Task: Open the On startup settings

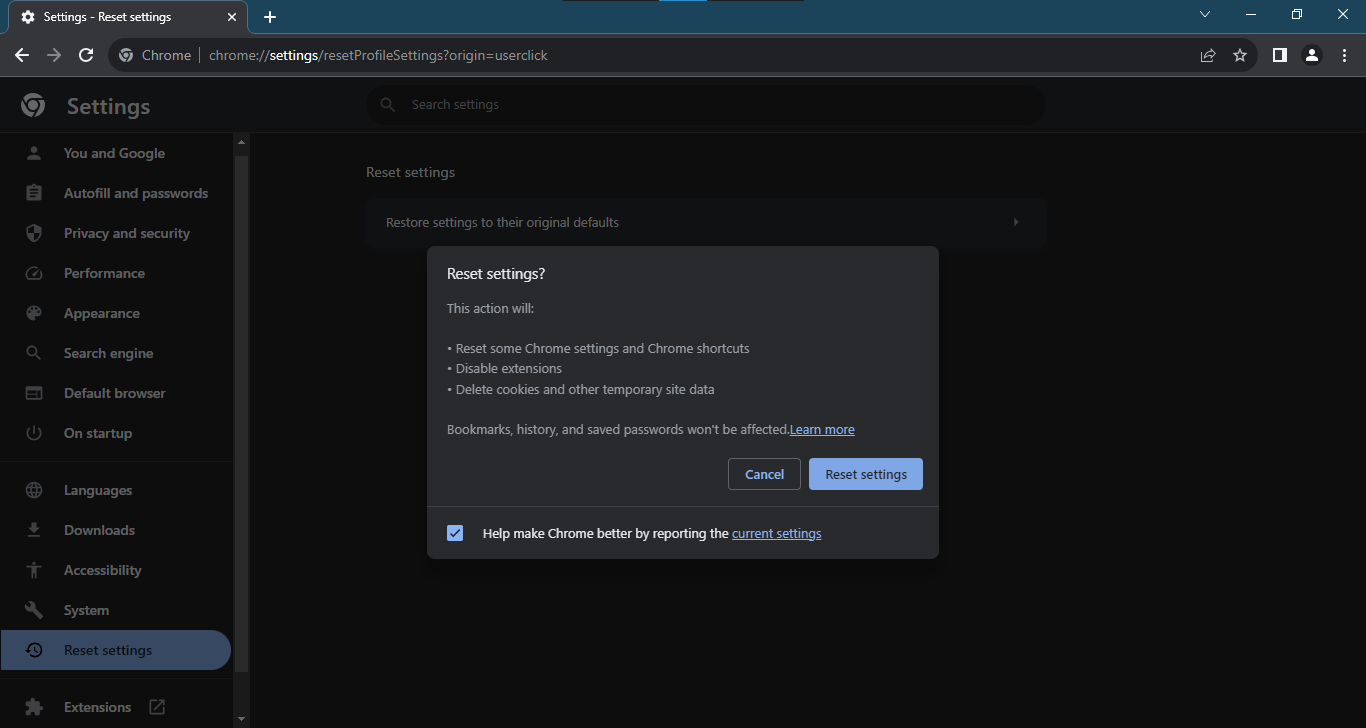Action: 97,432
